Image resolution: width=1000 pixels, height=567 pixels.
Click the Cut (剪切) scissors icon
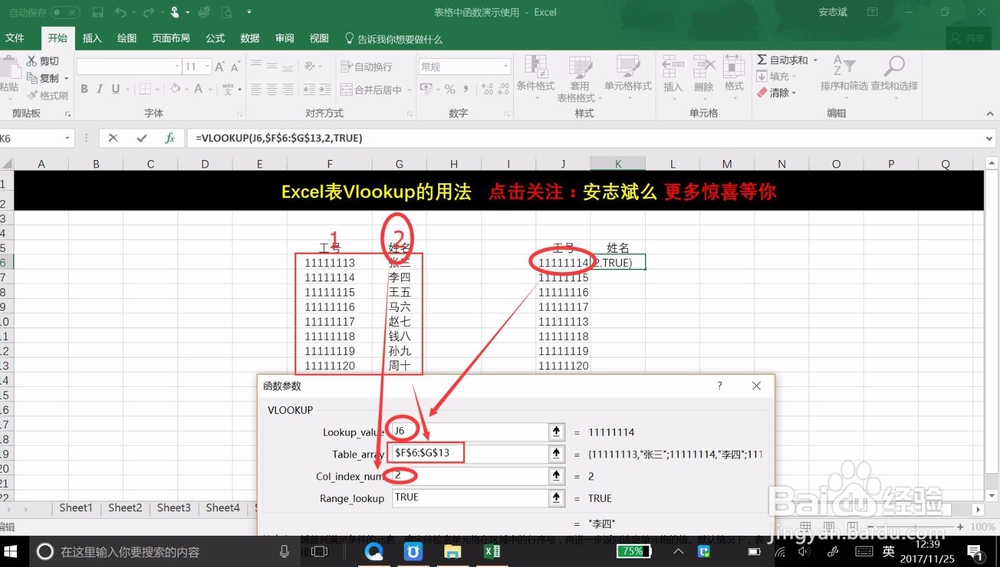32,61
